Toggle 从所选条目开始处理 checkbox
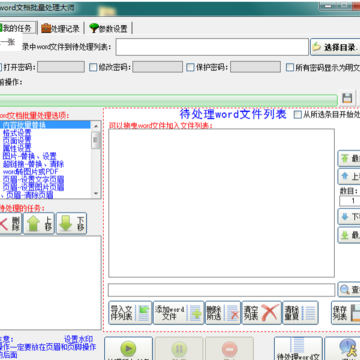 [x=297, y=115]
